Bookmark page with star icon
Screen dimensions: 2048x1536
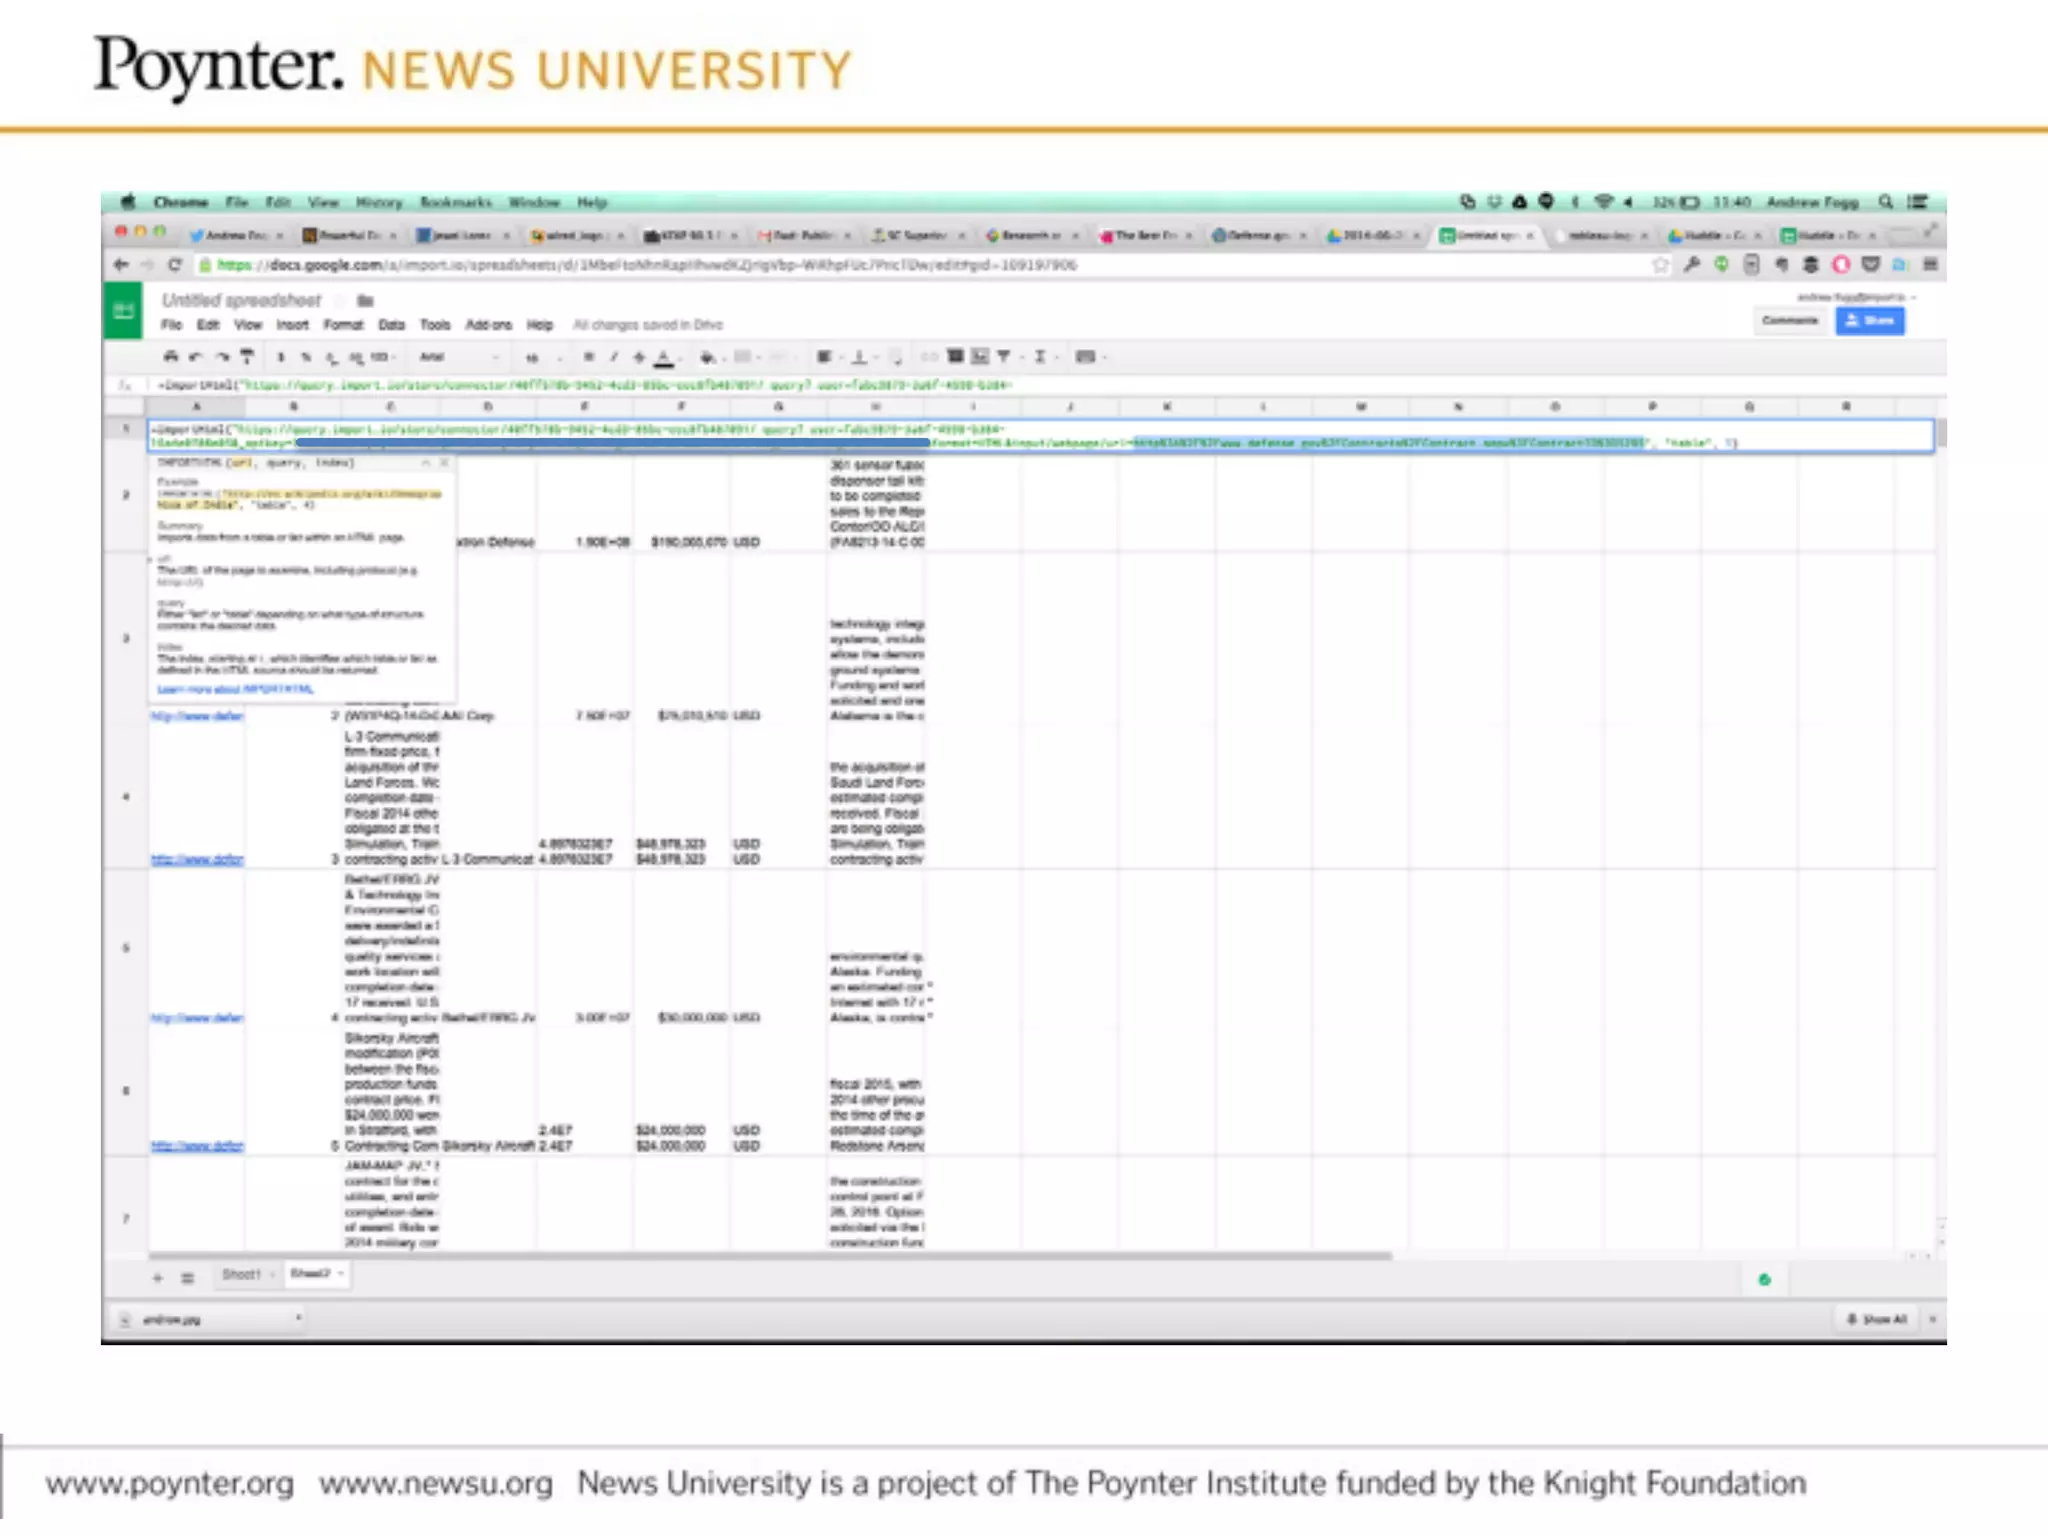coord(1661,265)
